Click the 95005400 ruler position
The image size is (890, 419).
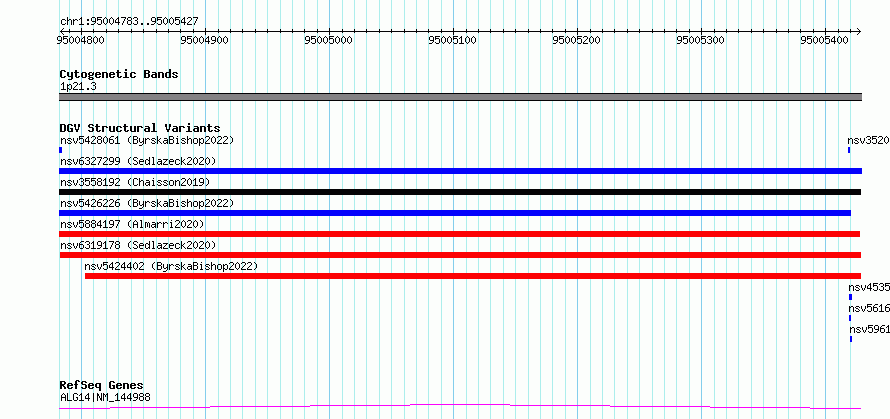click(825, 40)
